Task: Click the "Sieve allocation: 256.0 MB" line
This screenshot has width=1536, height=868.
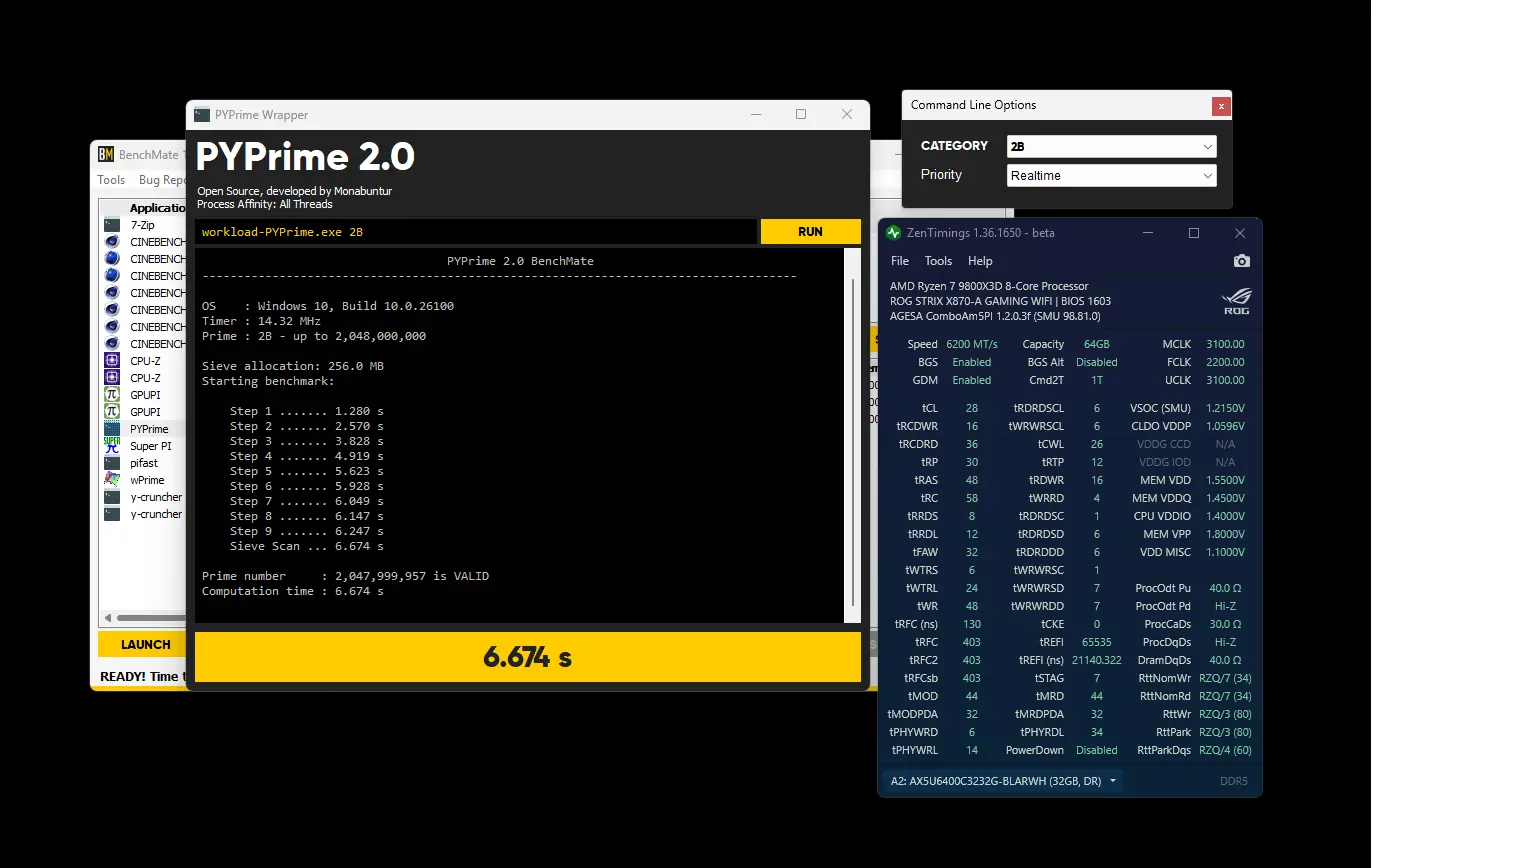Action: pyautogui.click(x=293, y=366)
